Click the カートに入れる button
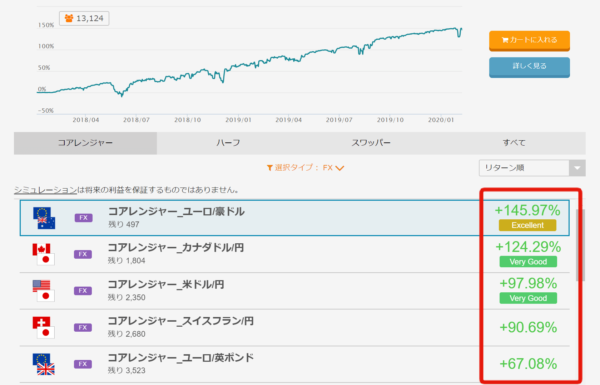Viewport: 600px width, 385px height. pos(529,41)
